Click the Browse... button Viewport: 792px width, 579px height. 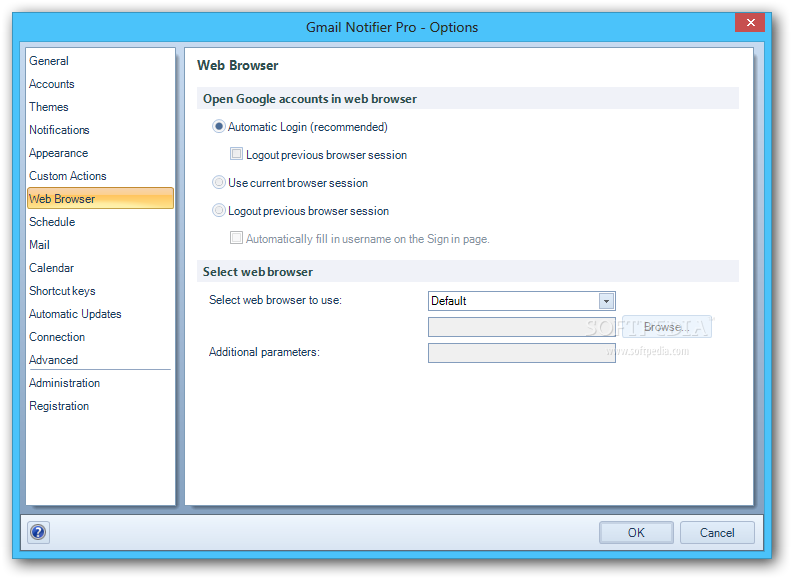point(667,327)
